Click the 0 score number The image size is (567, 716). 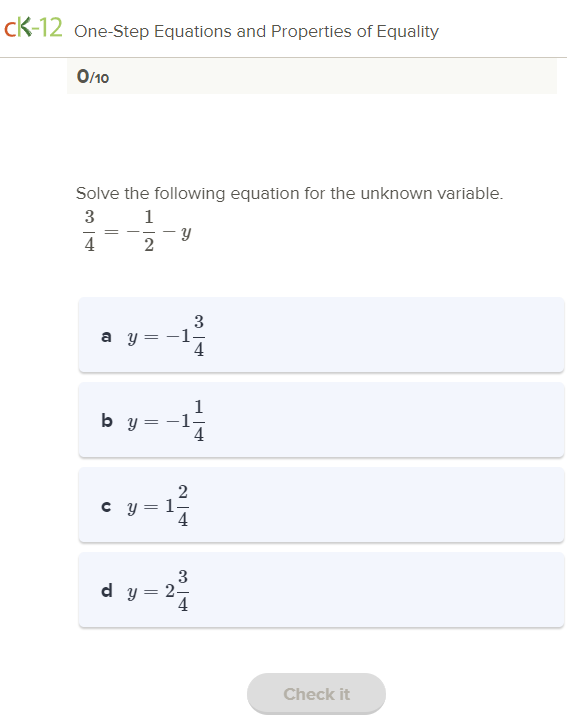[83, 76]
